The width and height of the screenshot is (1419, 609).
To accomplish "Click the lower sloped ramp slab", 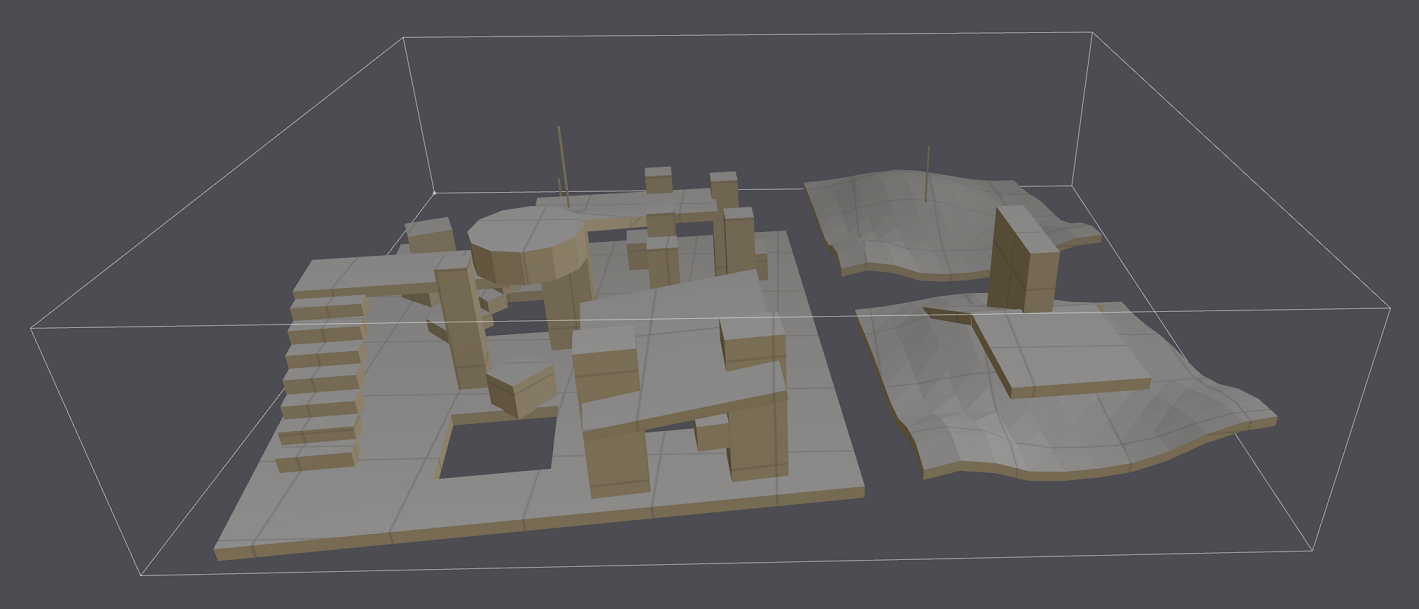I will (682, 397).
